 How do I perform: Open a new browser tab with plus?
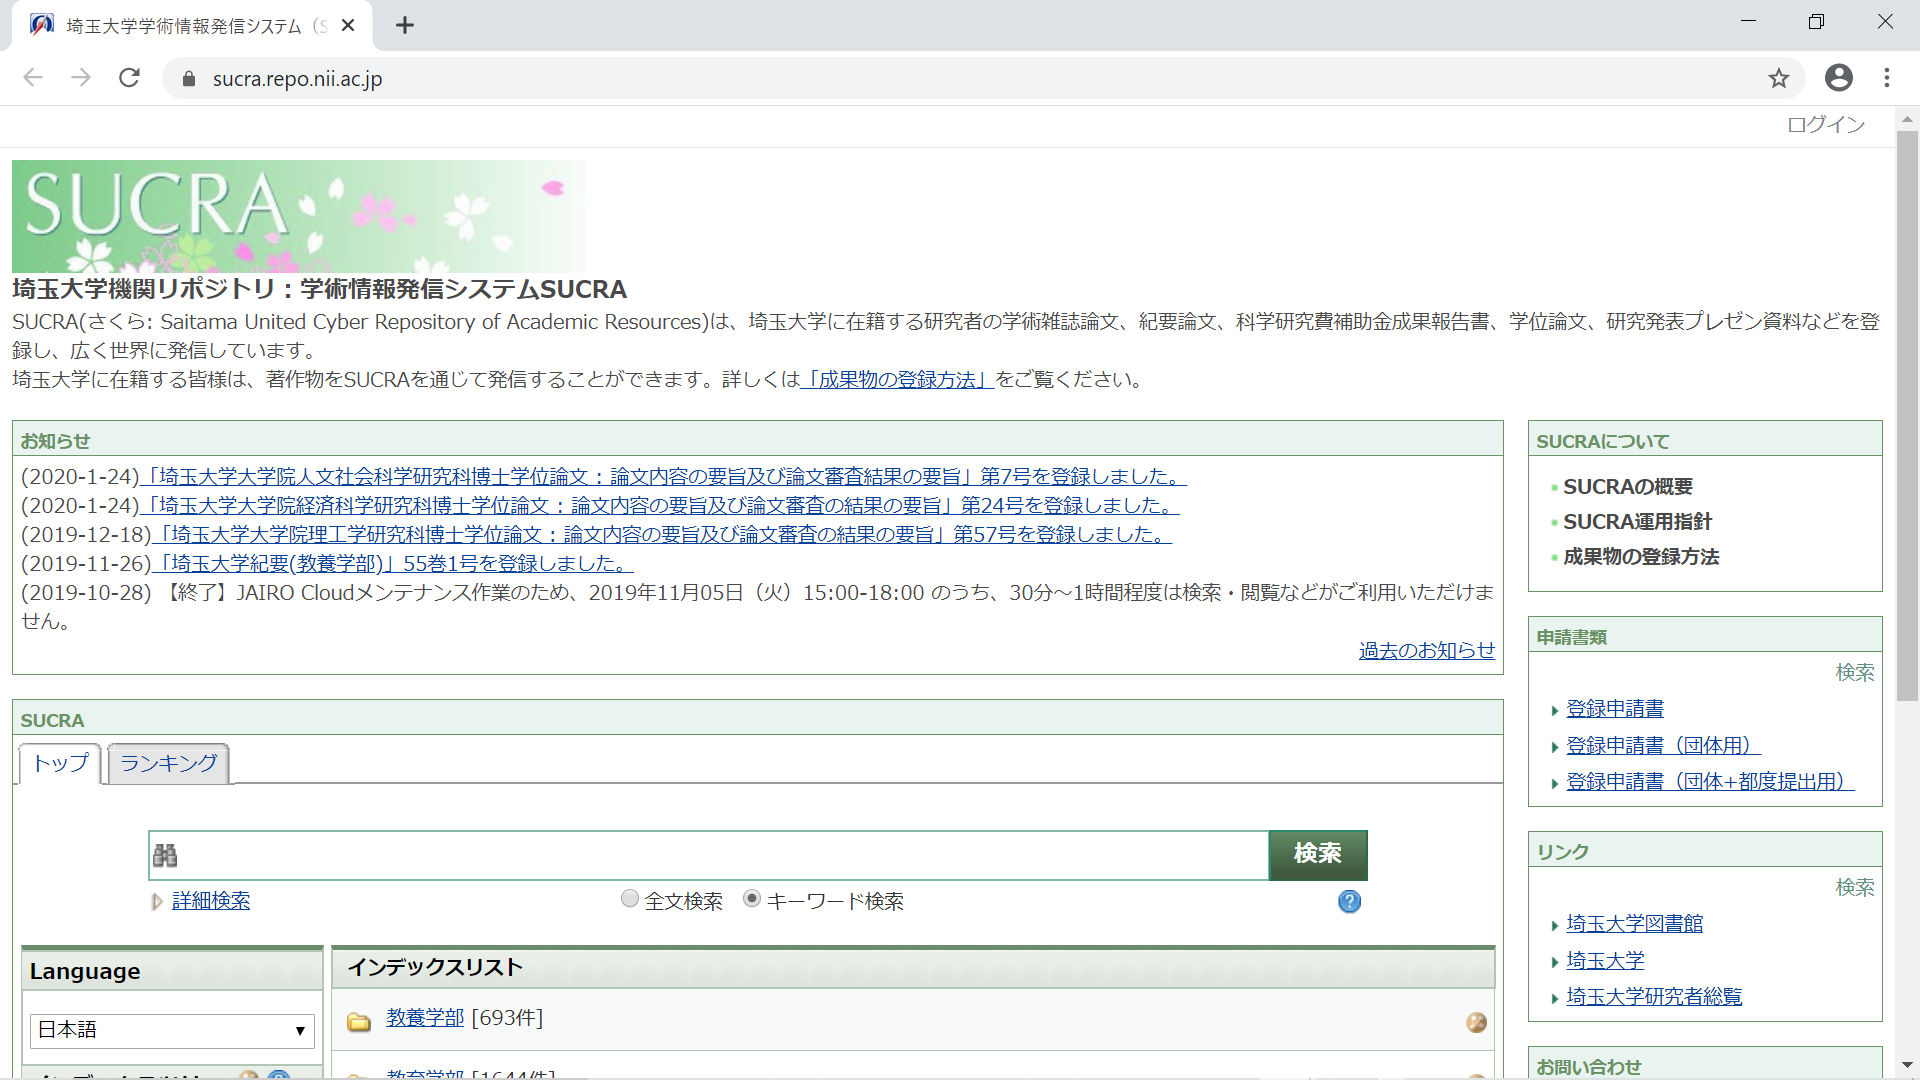click(x=404, y=25)
